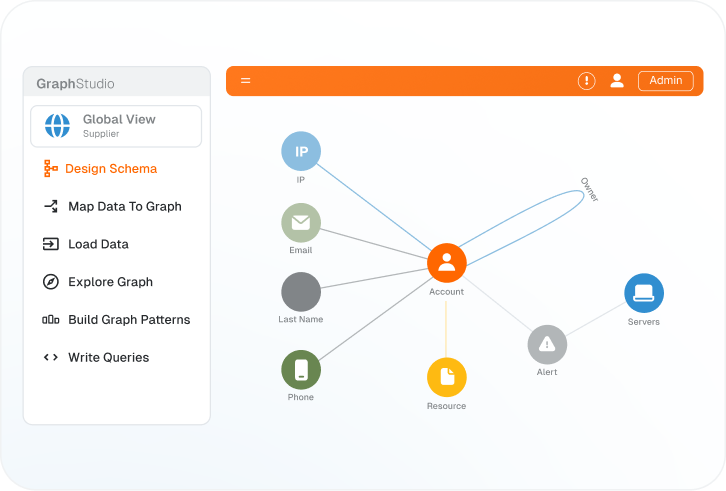Click the Design Schema tree icon

(x=50, y=169)
